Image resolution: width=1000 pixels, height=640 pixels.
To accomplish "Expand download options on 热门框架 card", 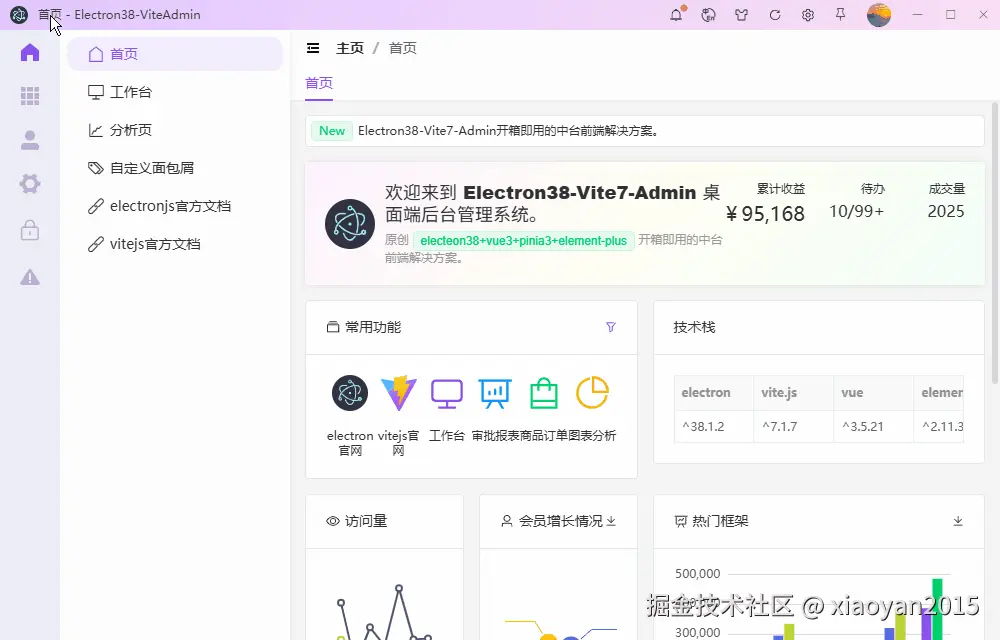I will (957, 521).
